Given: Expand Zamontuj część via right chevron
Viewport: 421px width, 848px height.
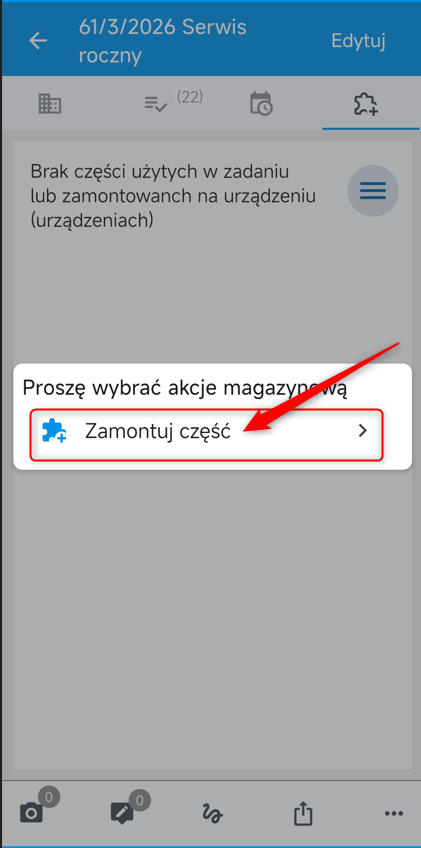Looking at the screenshot, I should point(363,431).
